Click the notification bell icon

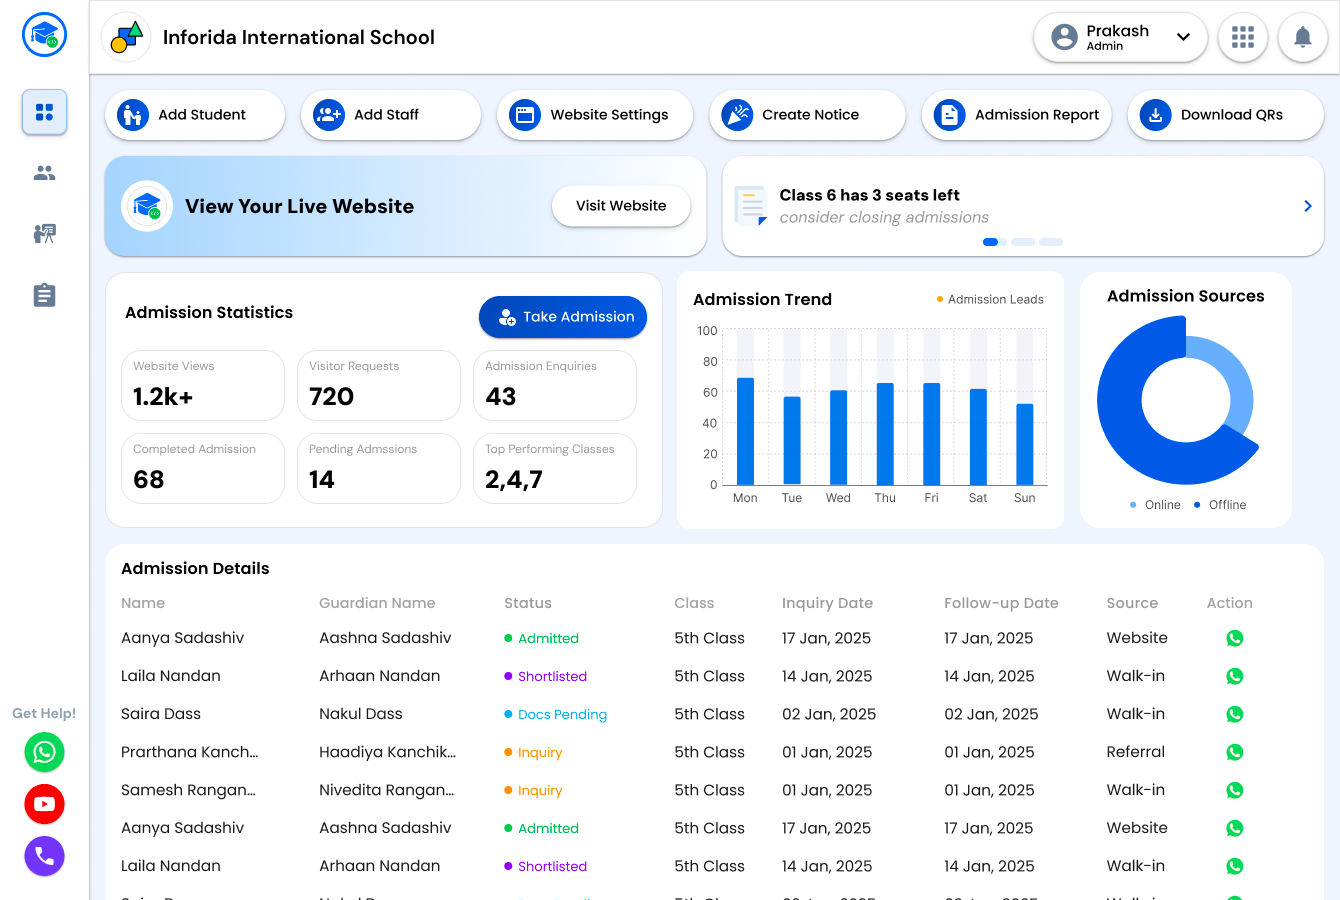tap(1302, 38)
